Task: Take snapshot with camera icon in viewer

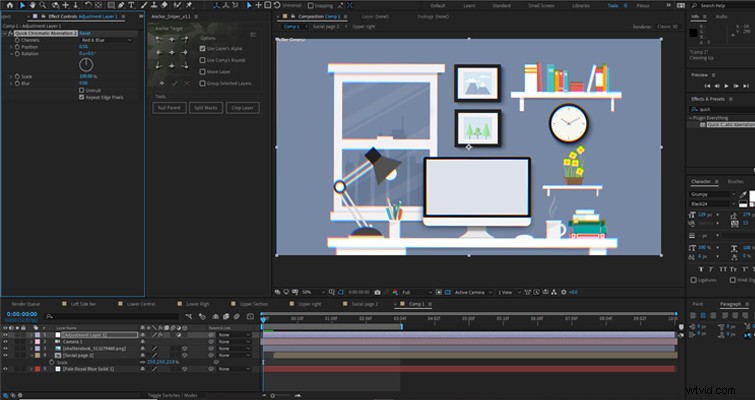Action: pyautogui.click(x=378, y=292)
